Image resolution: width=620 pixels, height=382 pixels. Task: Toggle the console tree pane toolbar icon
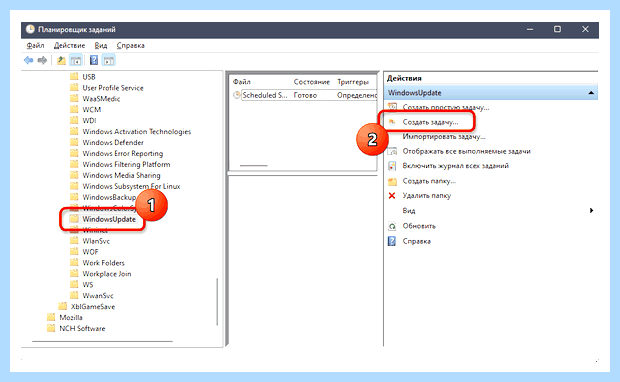[76, 61]
